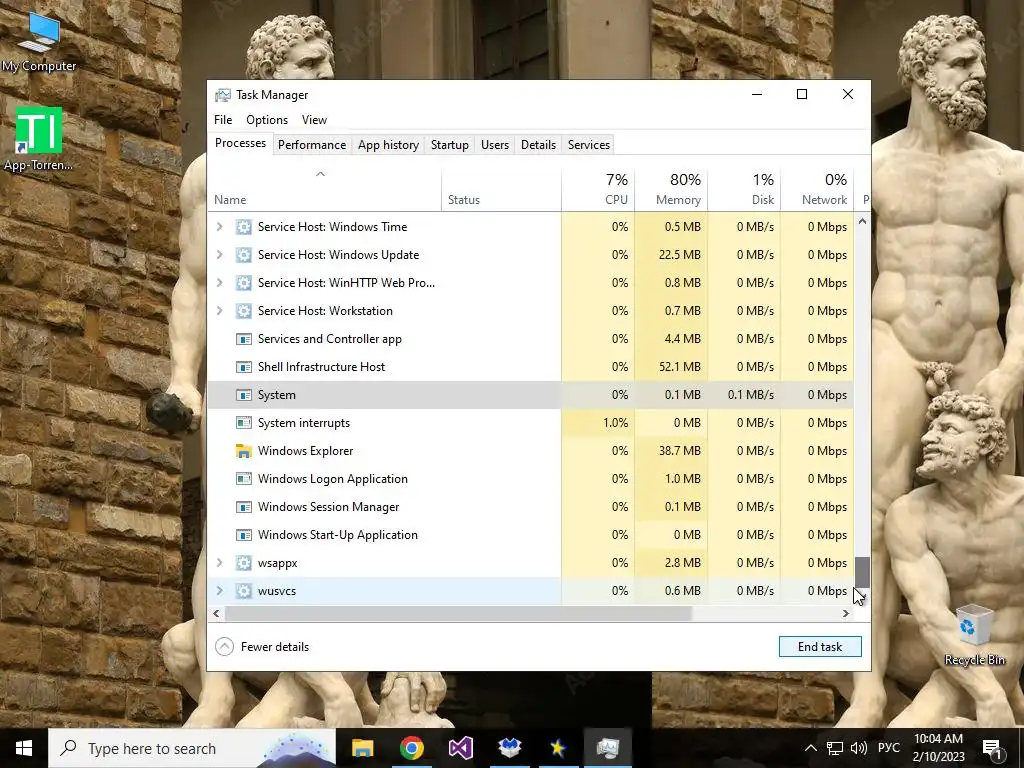Click the horizontal scrollbar right arrow
The image size is (1024, 768).
click(x=846, y=614)
